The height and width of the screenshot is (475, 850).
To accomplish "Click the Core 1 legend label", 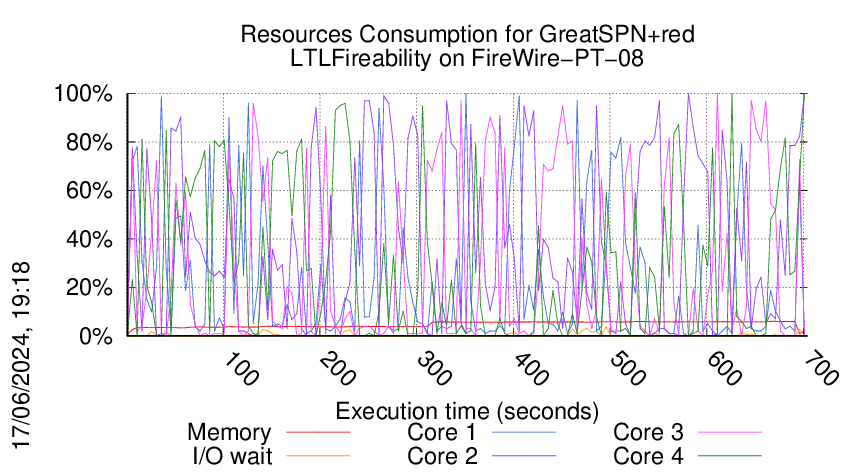I will tap(442, 432).
